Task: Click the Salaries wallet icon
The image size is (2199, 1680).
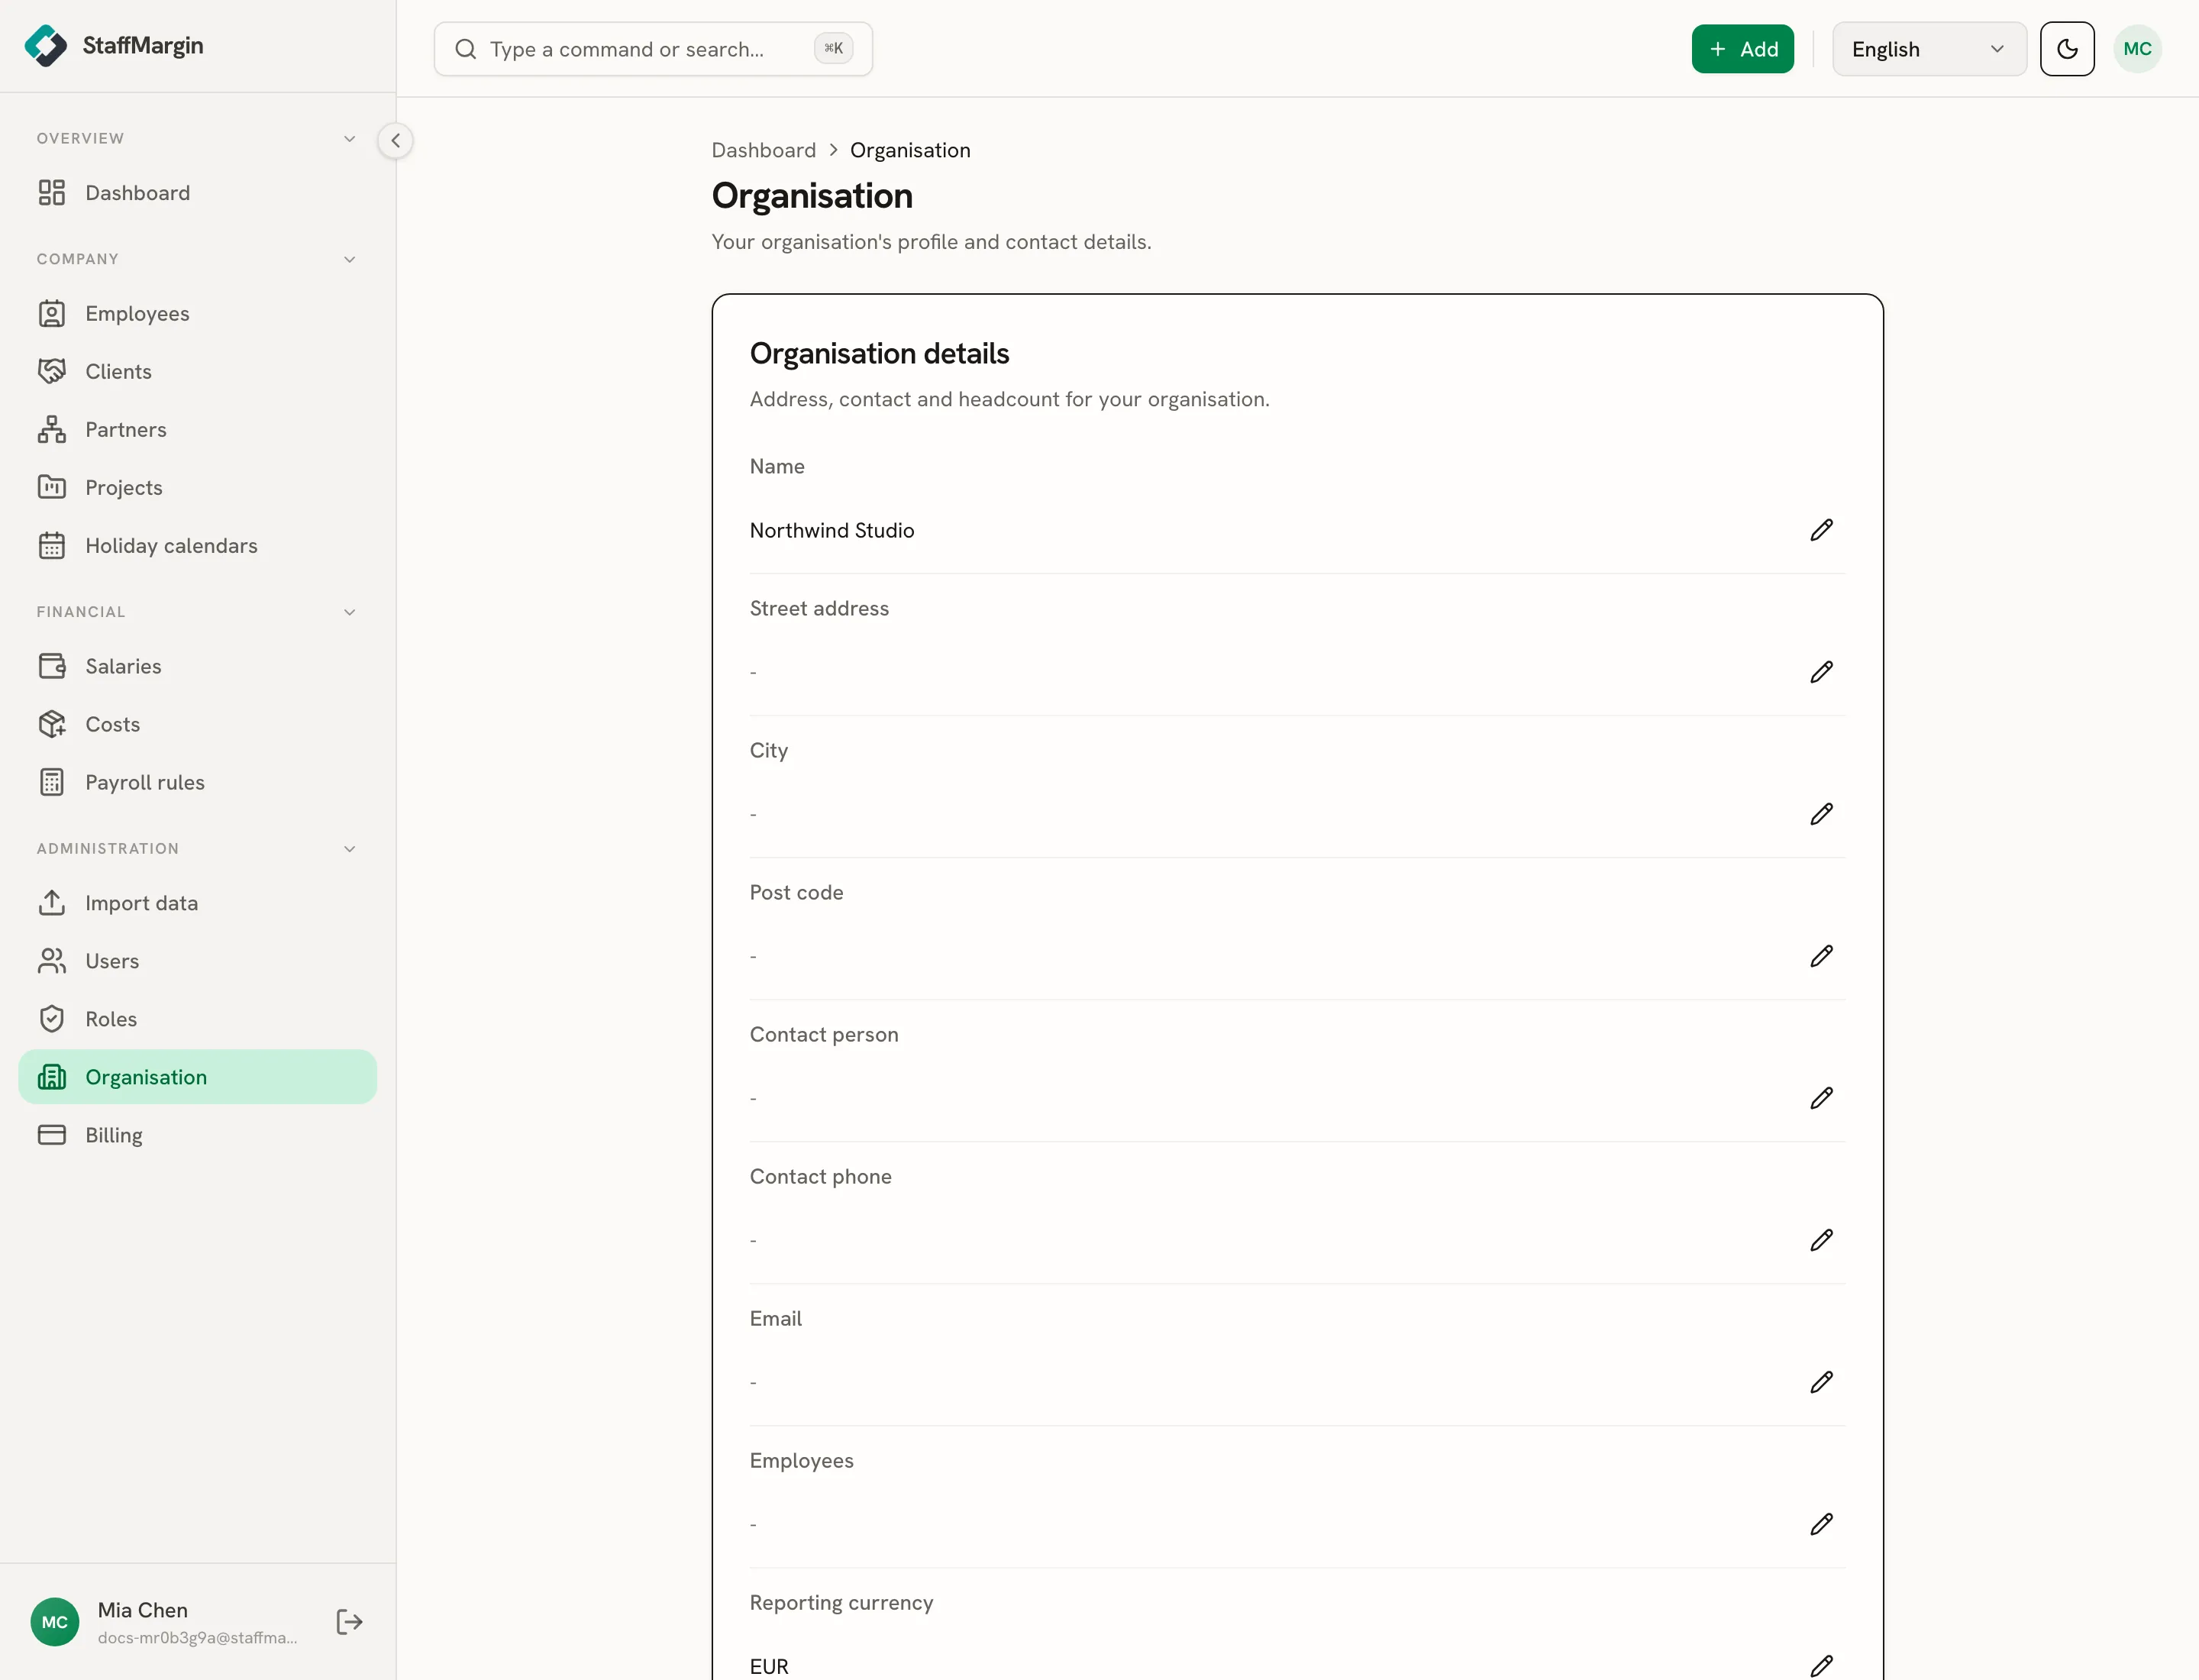Action: tap(52, 666)
